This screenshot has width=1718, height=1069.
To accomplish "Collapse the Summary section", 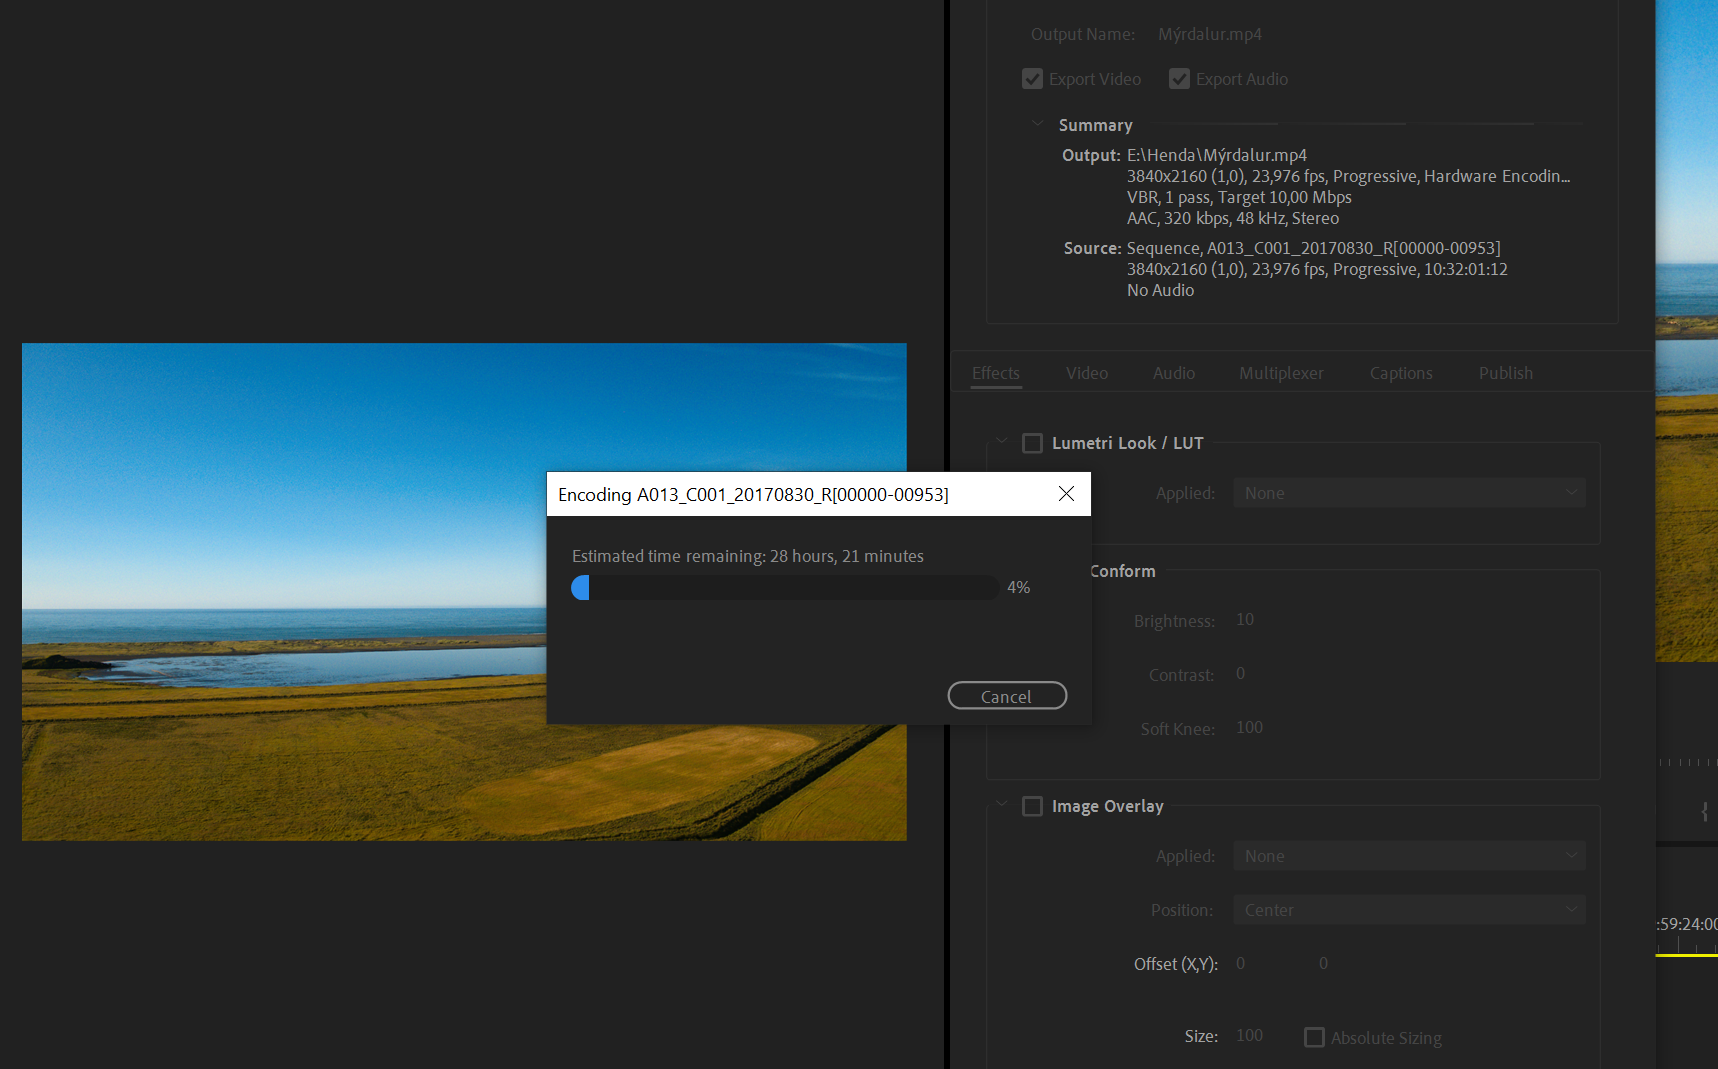I will tap(1037, 123).
